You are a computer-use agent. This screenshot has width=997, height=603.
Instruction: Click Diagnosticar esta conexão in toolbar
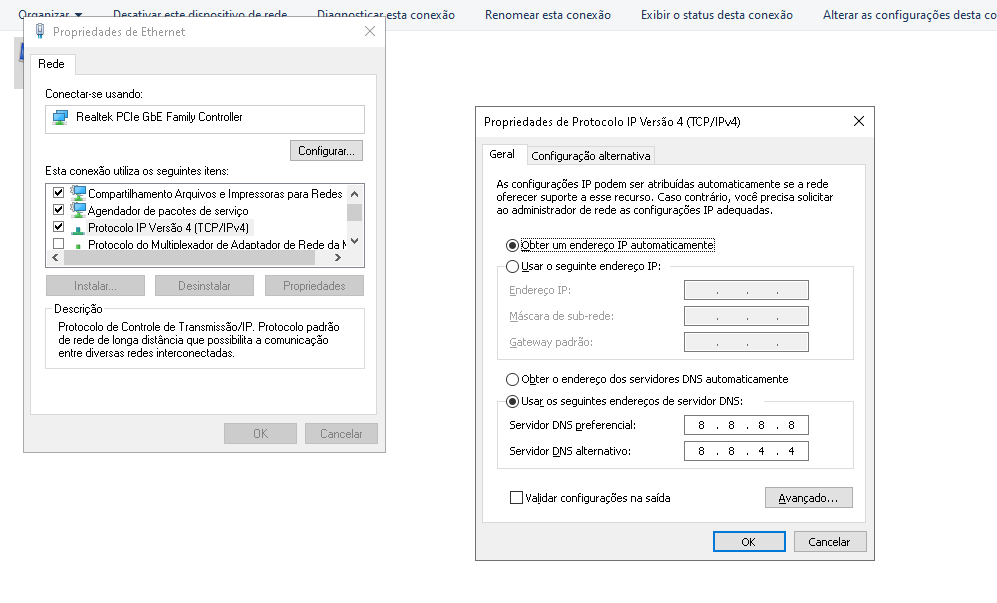coord(386,15)
